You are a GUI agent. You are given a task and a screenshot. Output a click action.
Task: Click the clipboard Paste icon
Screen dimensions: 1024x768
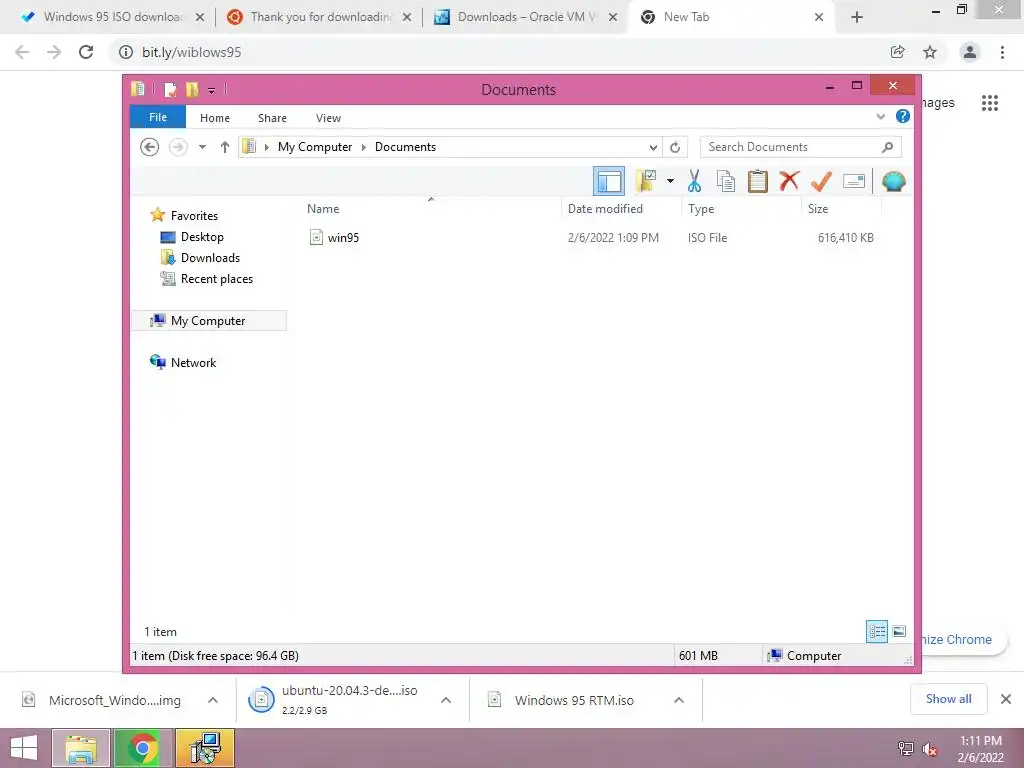point(758,181)
